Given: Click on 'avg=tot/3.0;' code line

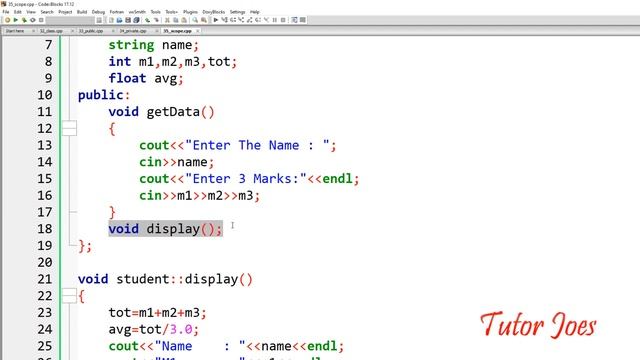Looking at the screenshot, I should click(154, 329).
